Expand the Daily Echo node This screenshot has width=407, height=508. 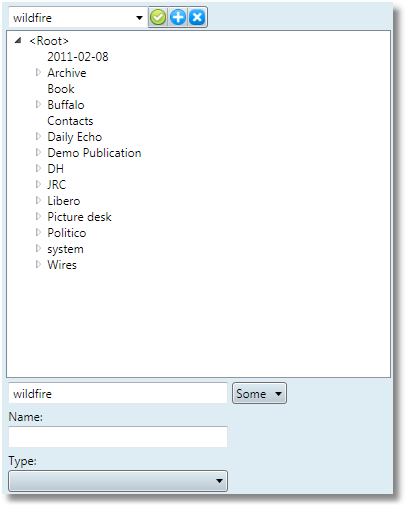(38, 136)
